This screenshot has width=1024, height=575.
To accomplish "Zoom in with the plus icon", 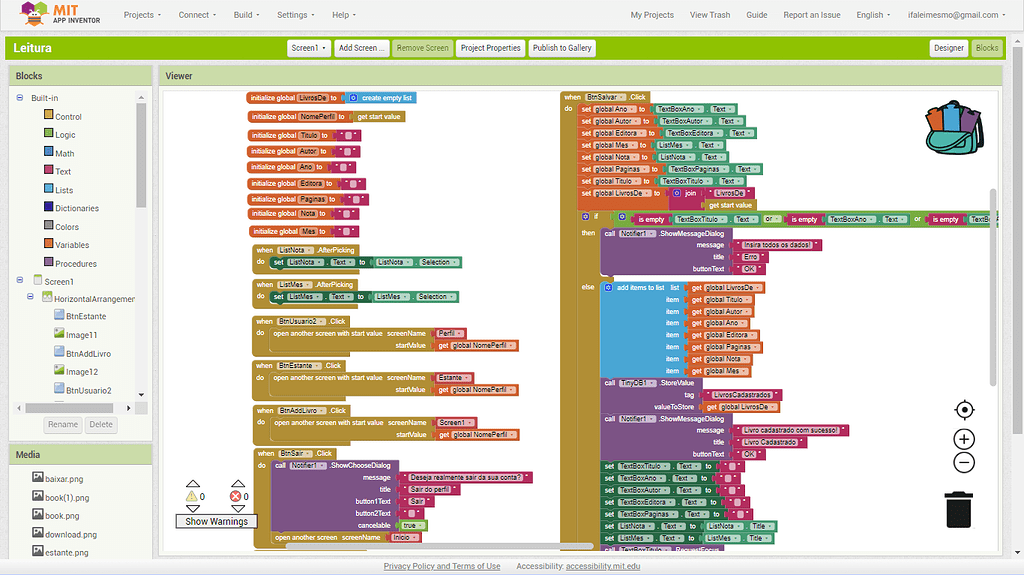I will tap(964, 439).
